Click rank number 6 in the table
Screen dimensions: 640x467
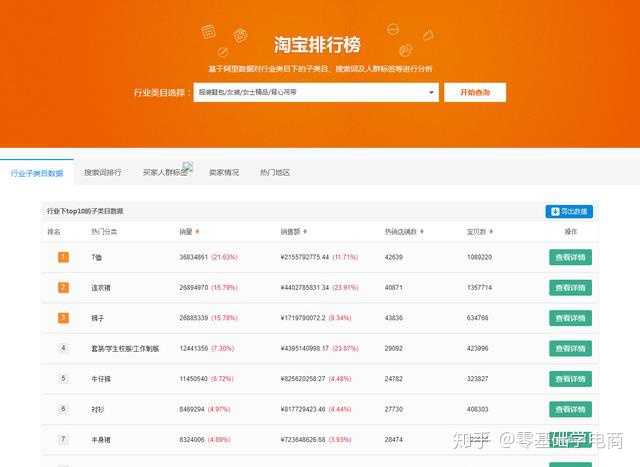[x=63, y=409]
